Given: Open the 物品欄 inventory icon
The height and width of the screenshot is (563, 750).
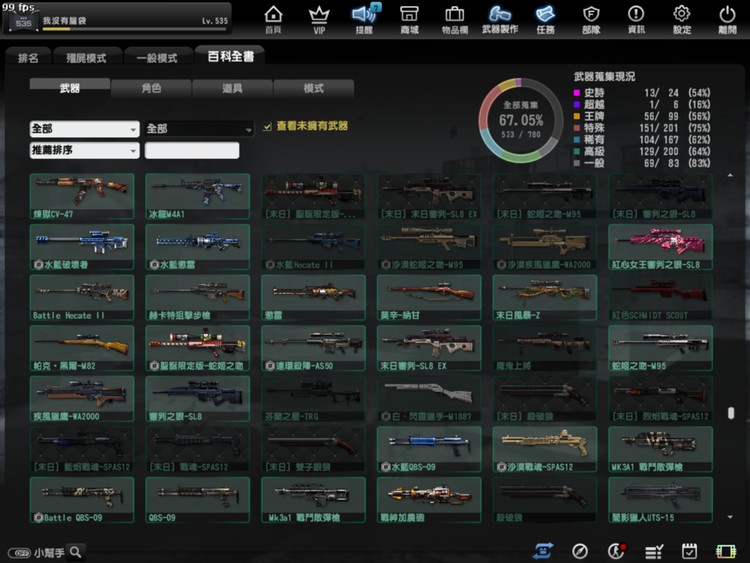Looking at the screenshot, I should click(454, 18).
